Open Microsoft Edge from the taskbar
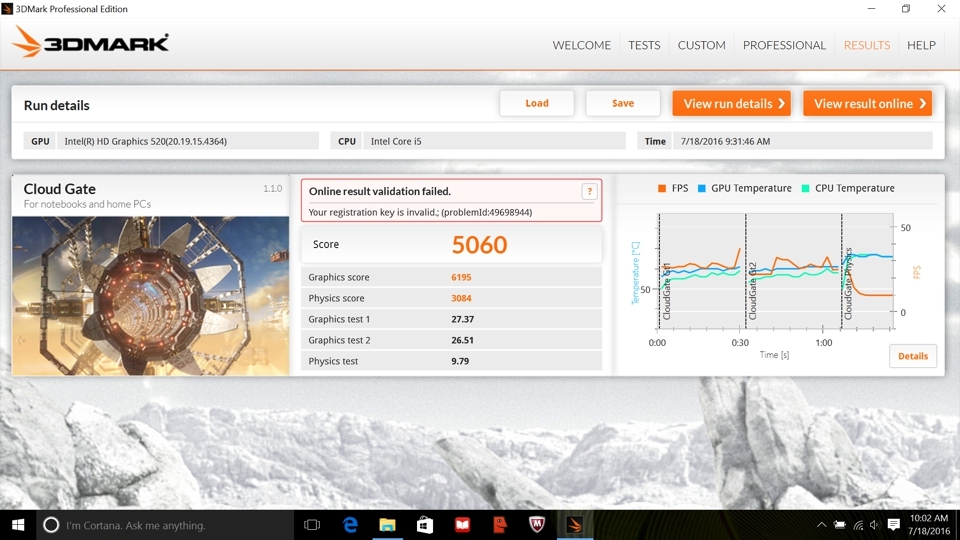Screen dimensions: 960x540 coord(350,525)
